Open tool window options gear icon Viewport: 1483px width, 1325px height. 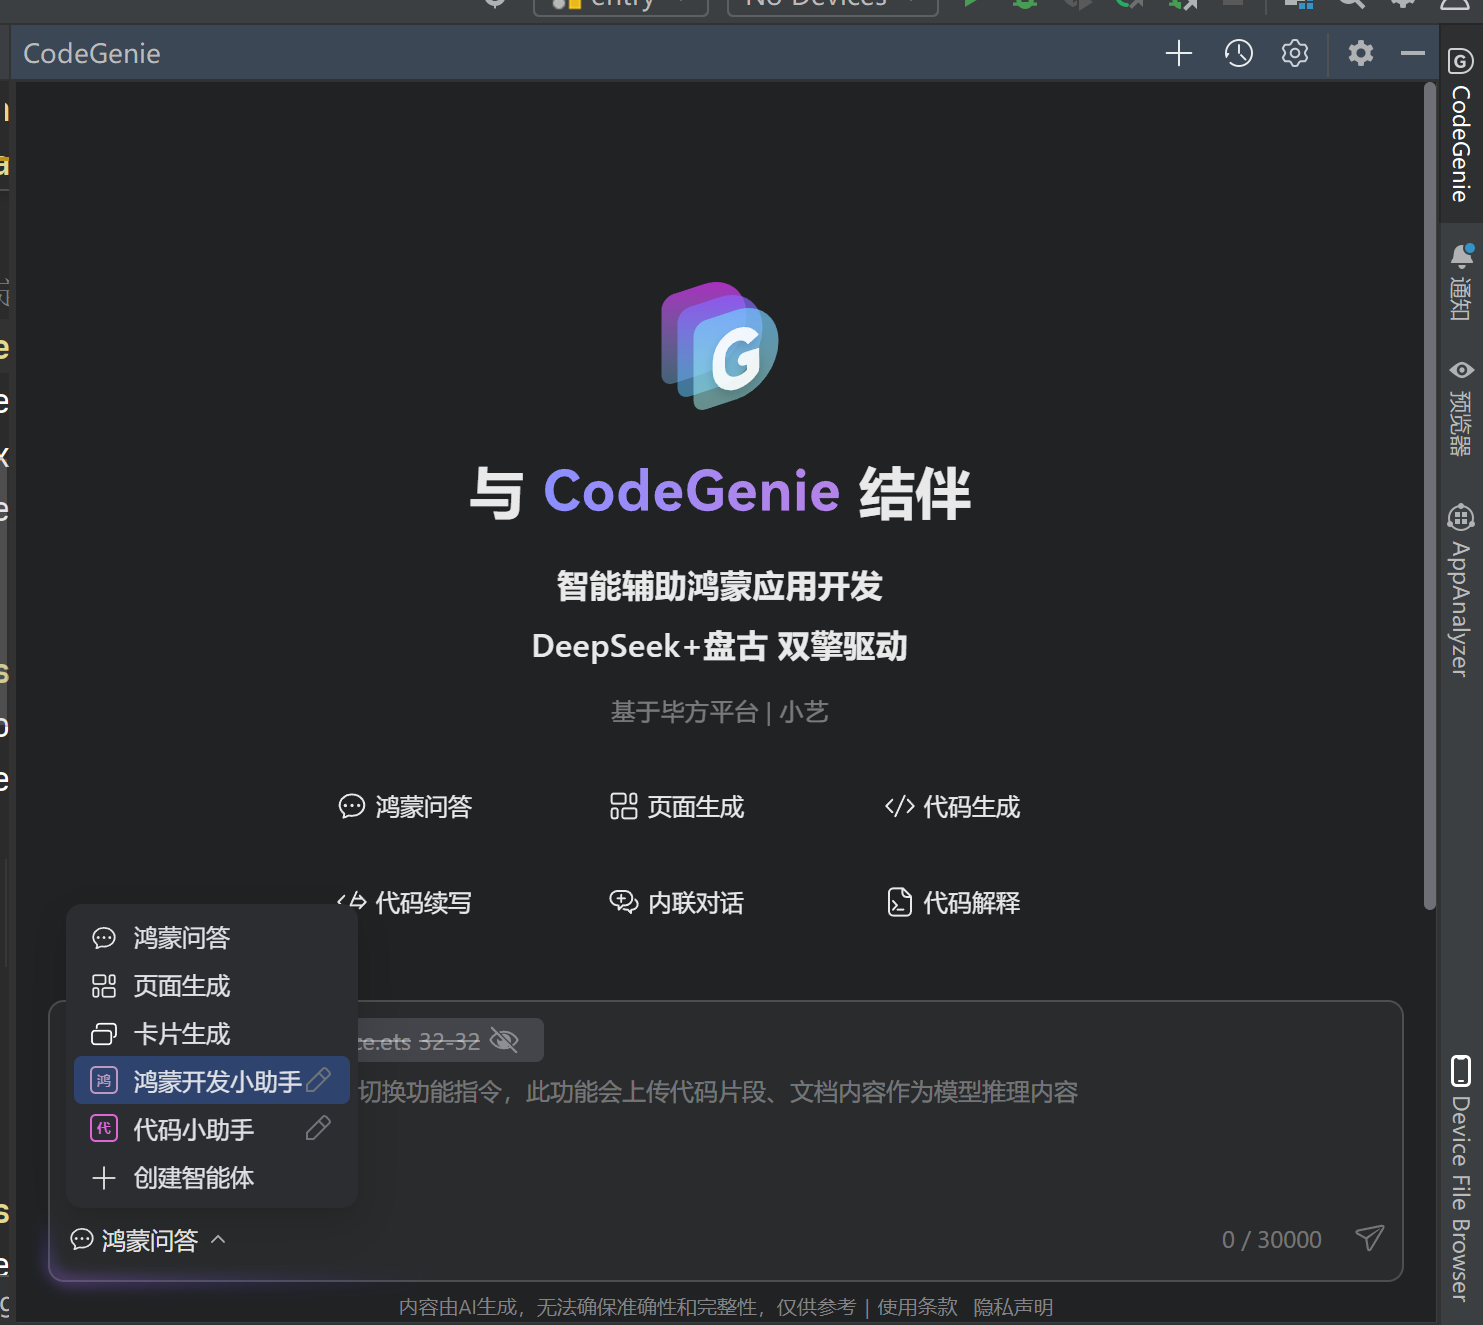1360,53
